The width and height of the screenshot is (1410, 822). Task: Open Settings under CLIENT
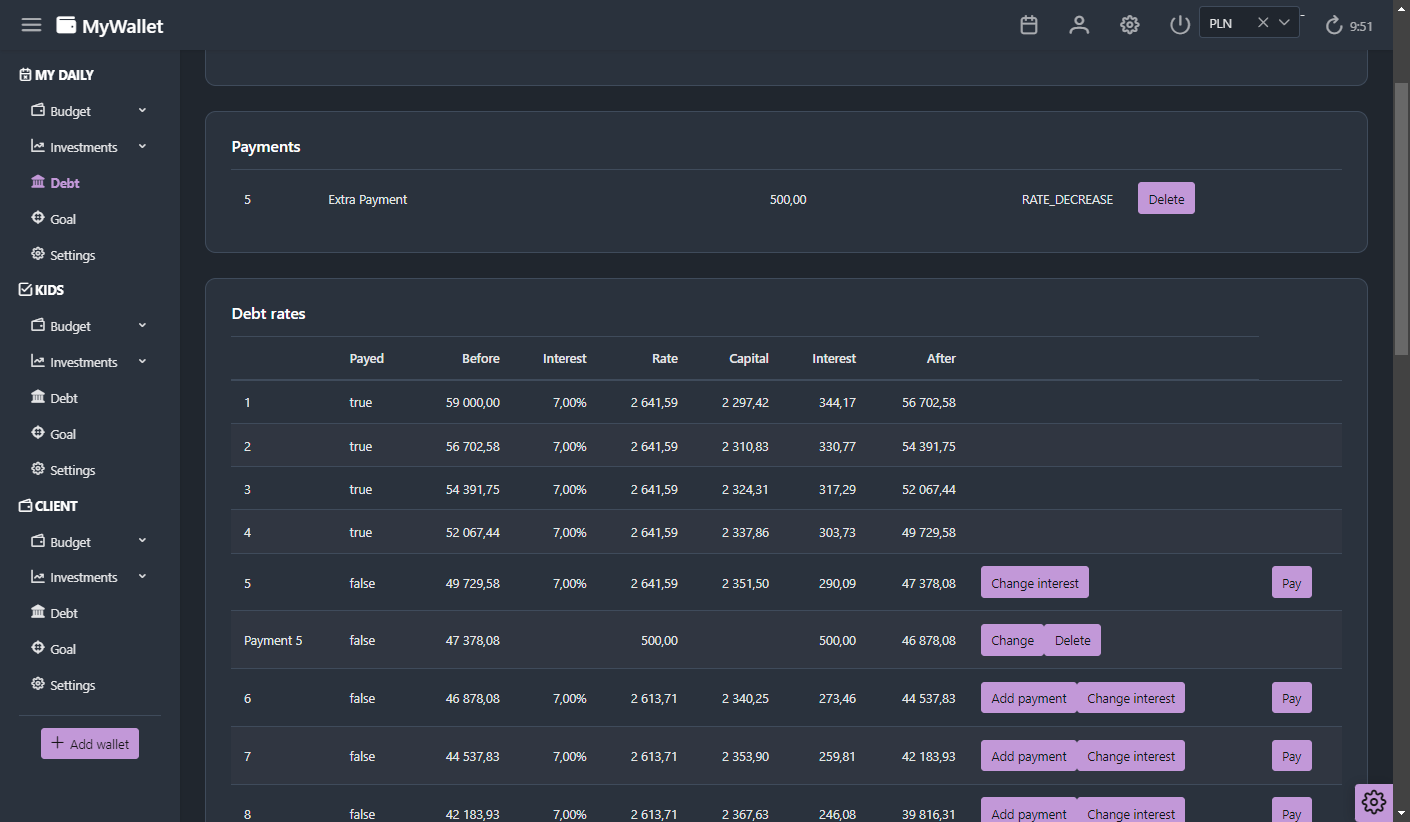(63, 685)
